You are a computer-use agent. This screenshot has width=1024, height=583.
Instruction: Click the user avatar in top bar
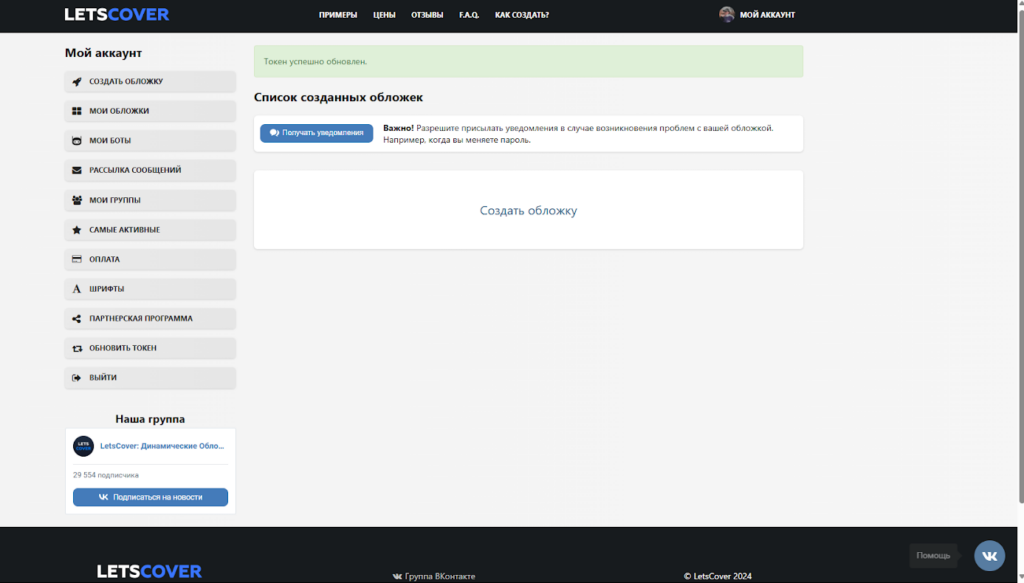click(x=726, y=14)
